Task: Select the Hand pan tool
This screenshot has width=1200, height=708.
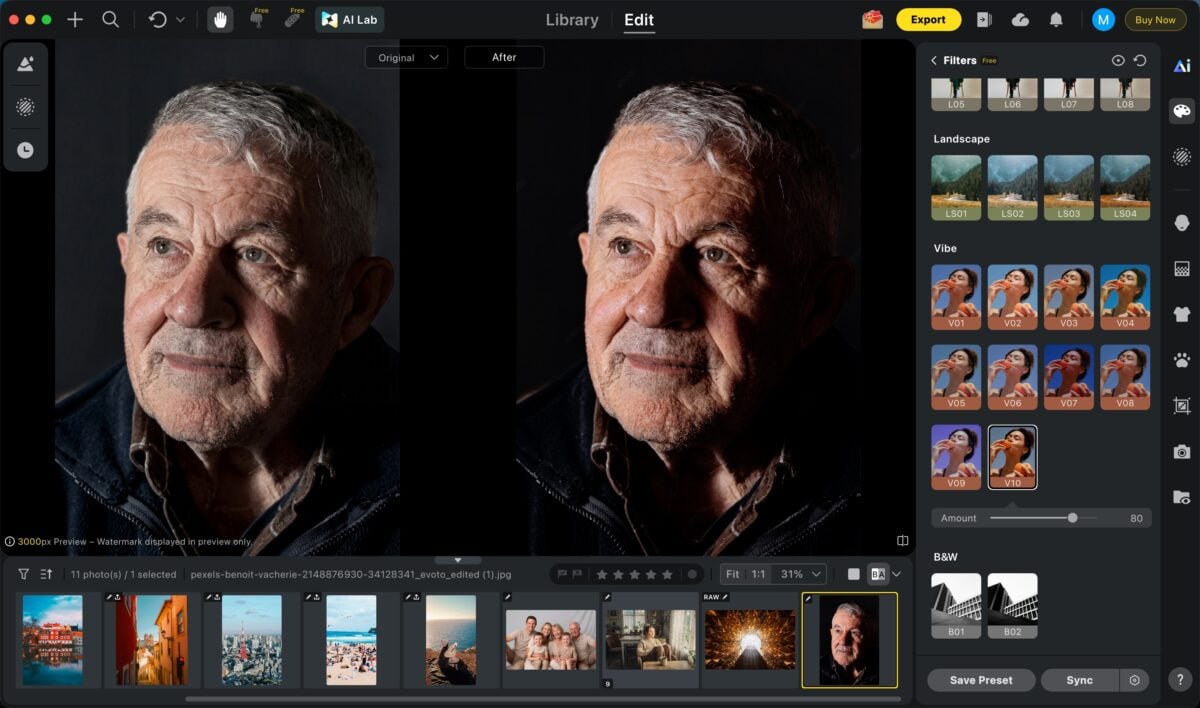Action: click(220, 19)
